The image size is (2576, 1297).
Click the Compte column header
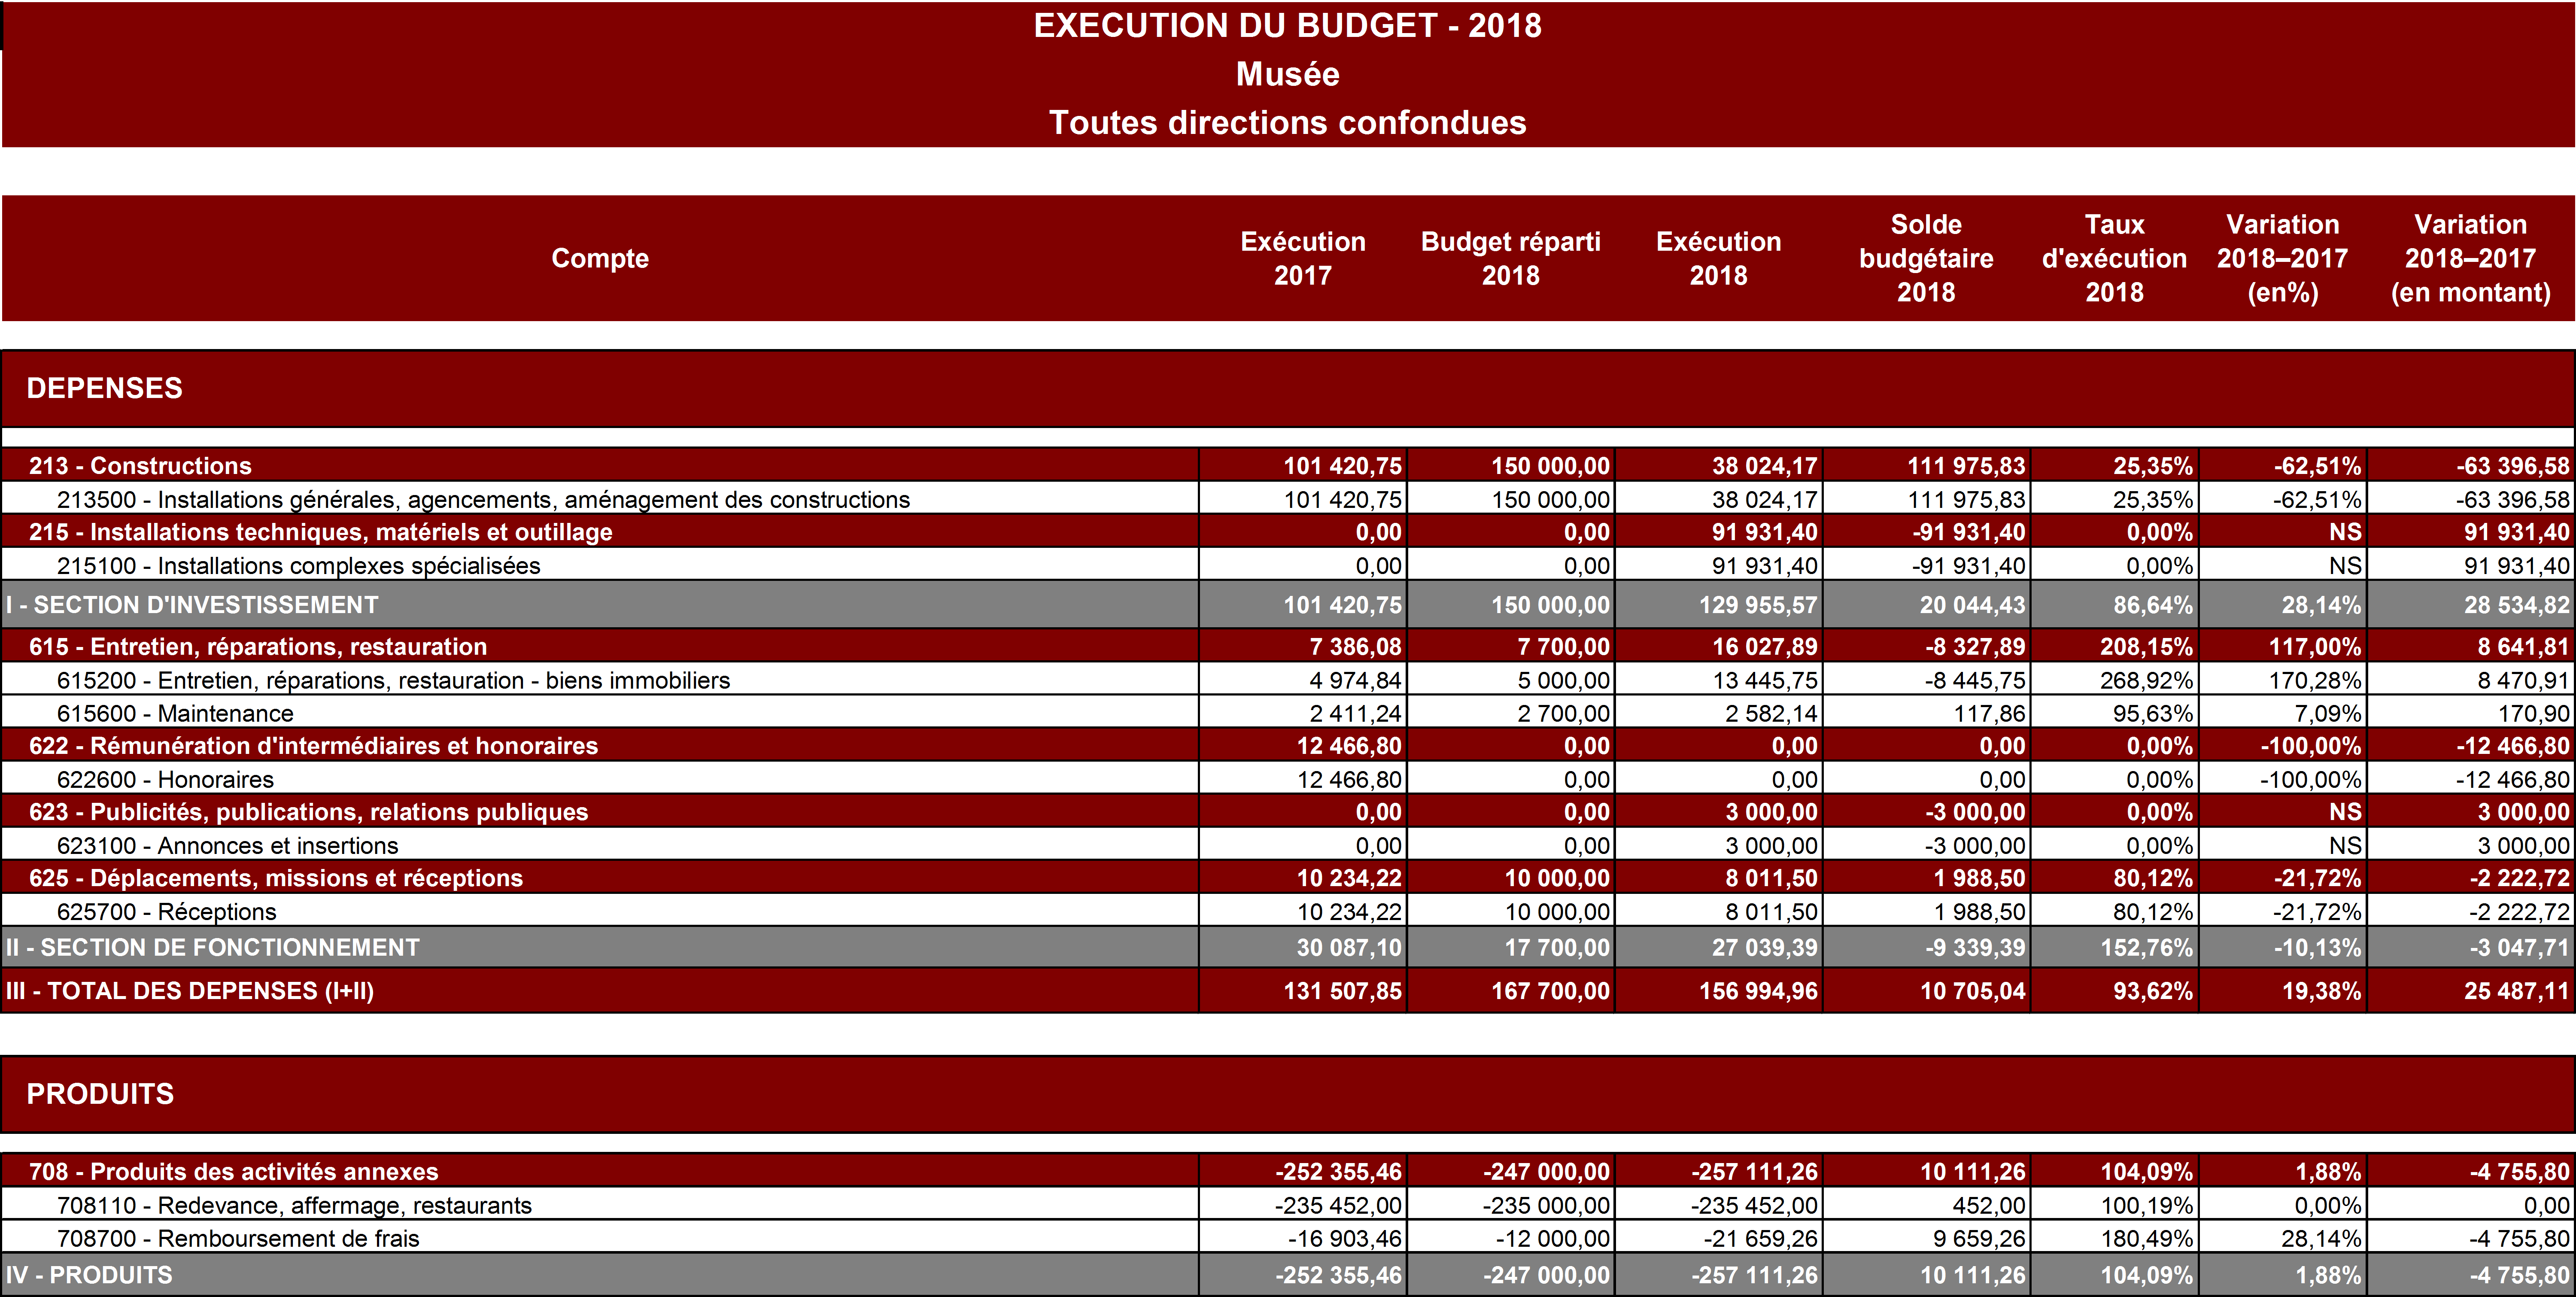click(x=600, y=258)
